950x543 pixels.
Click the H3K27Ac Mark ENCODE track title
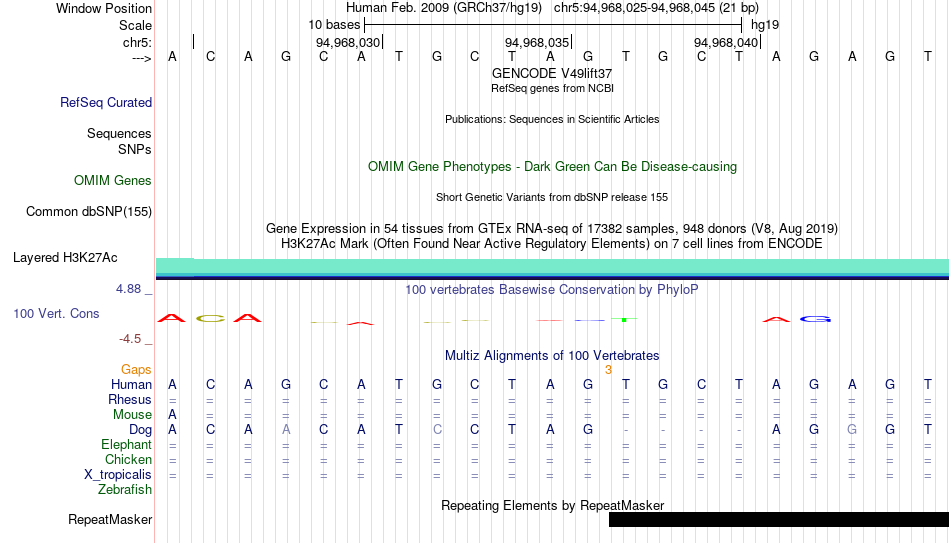(552, 244)
